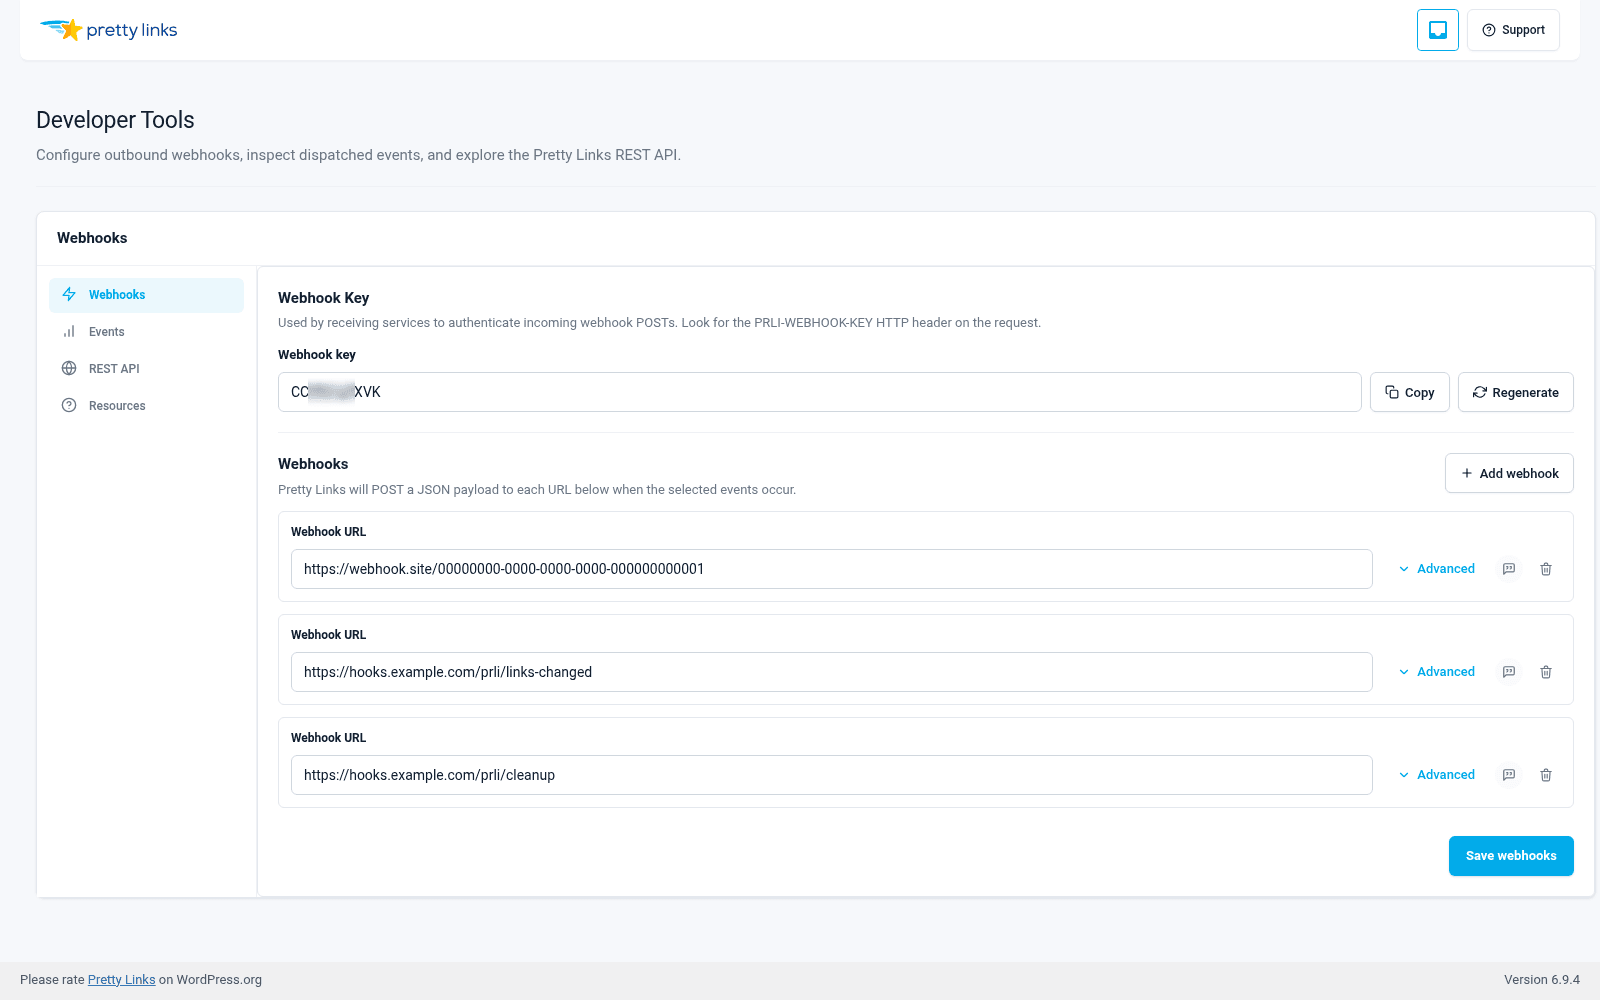The height and width of the screenshot is (1000, 1600).
Task: Click the question mark Resources icon
Action: (69, 406)
